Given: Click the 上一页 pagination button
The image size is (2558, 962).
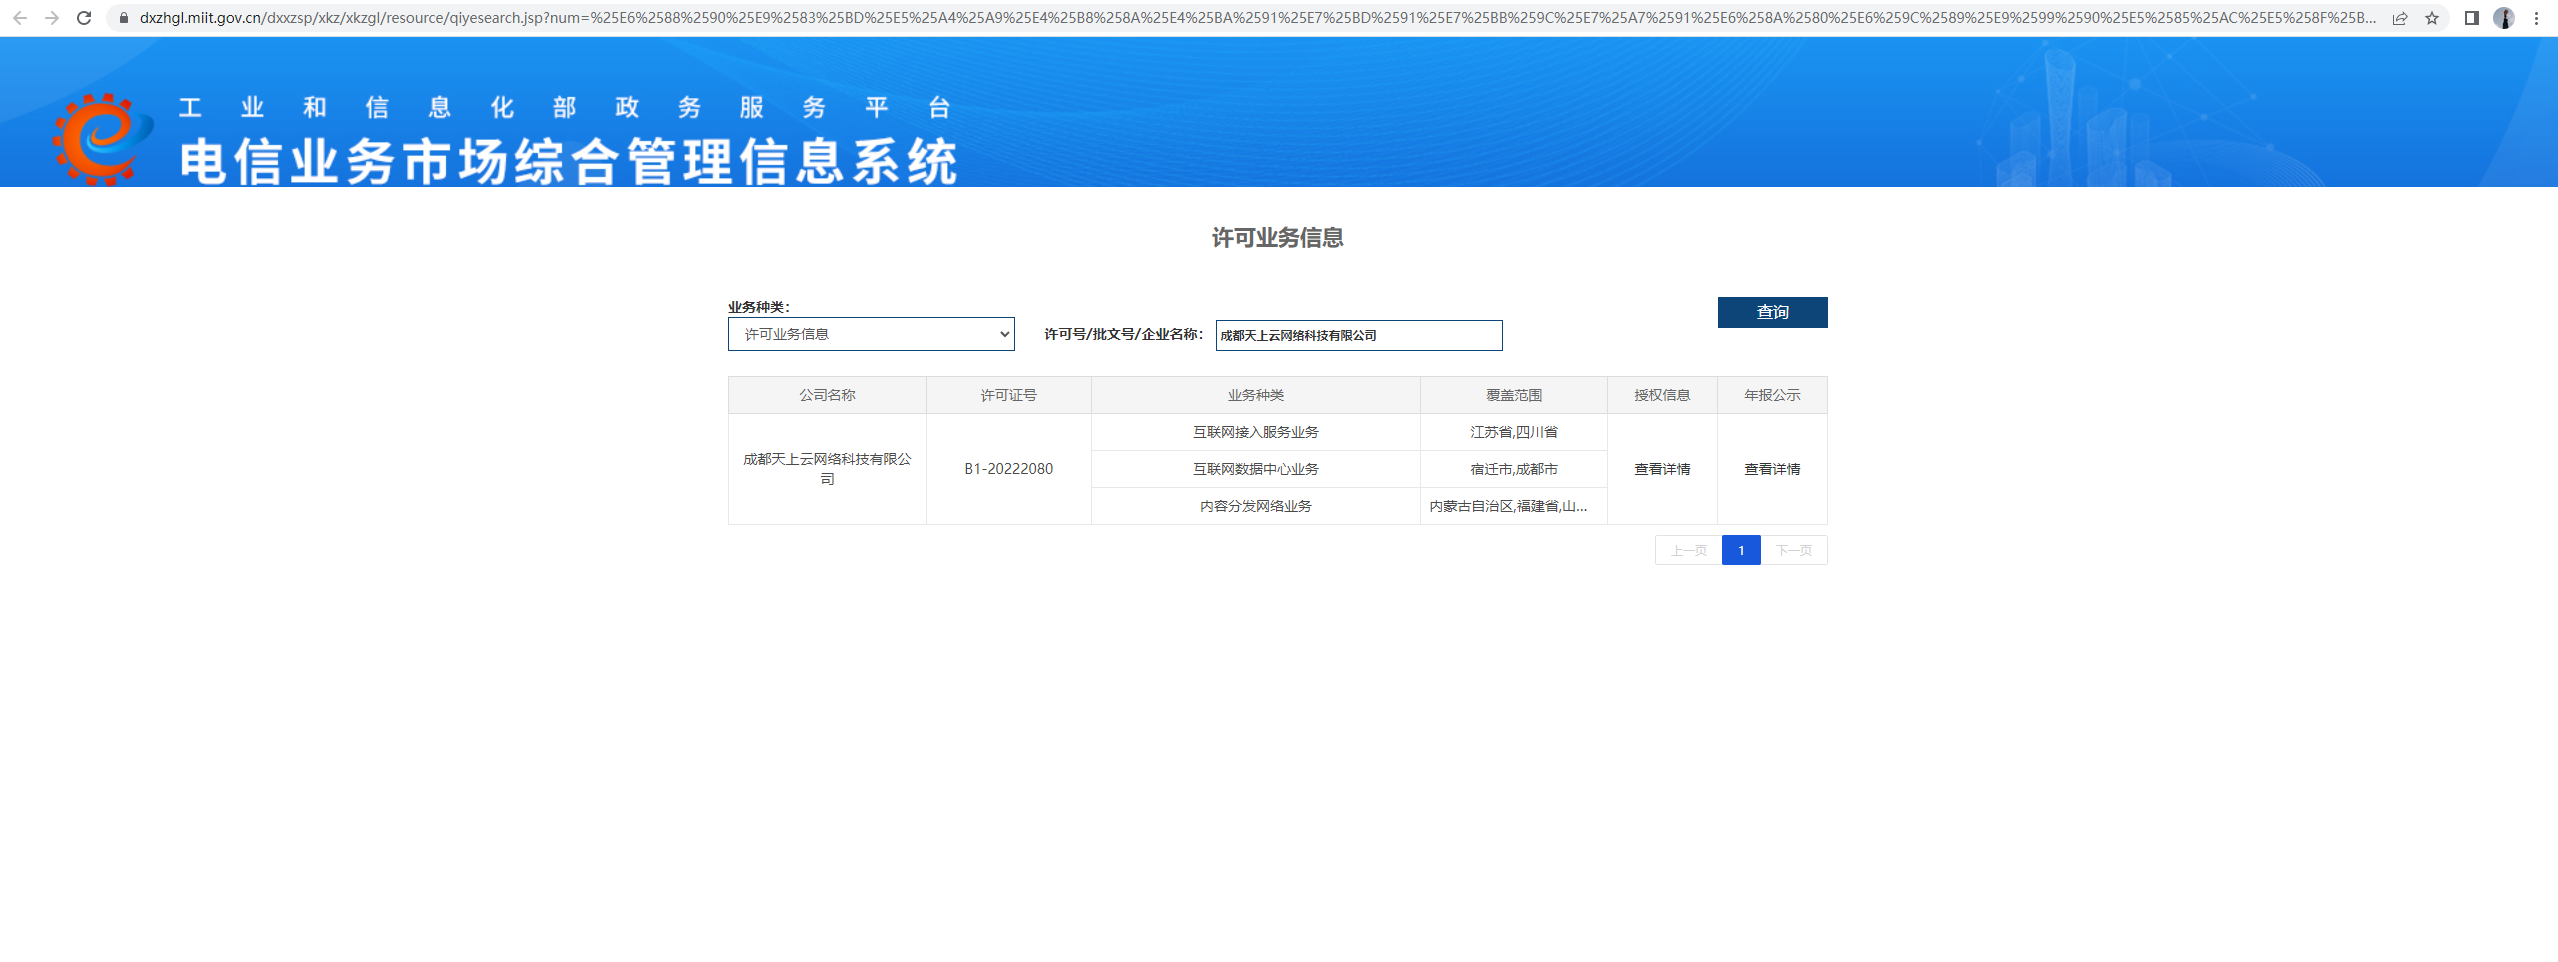Looking at the screenshot, I should (1688, 550).
